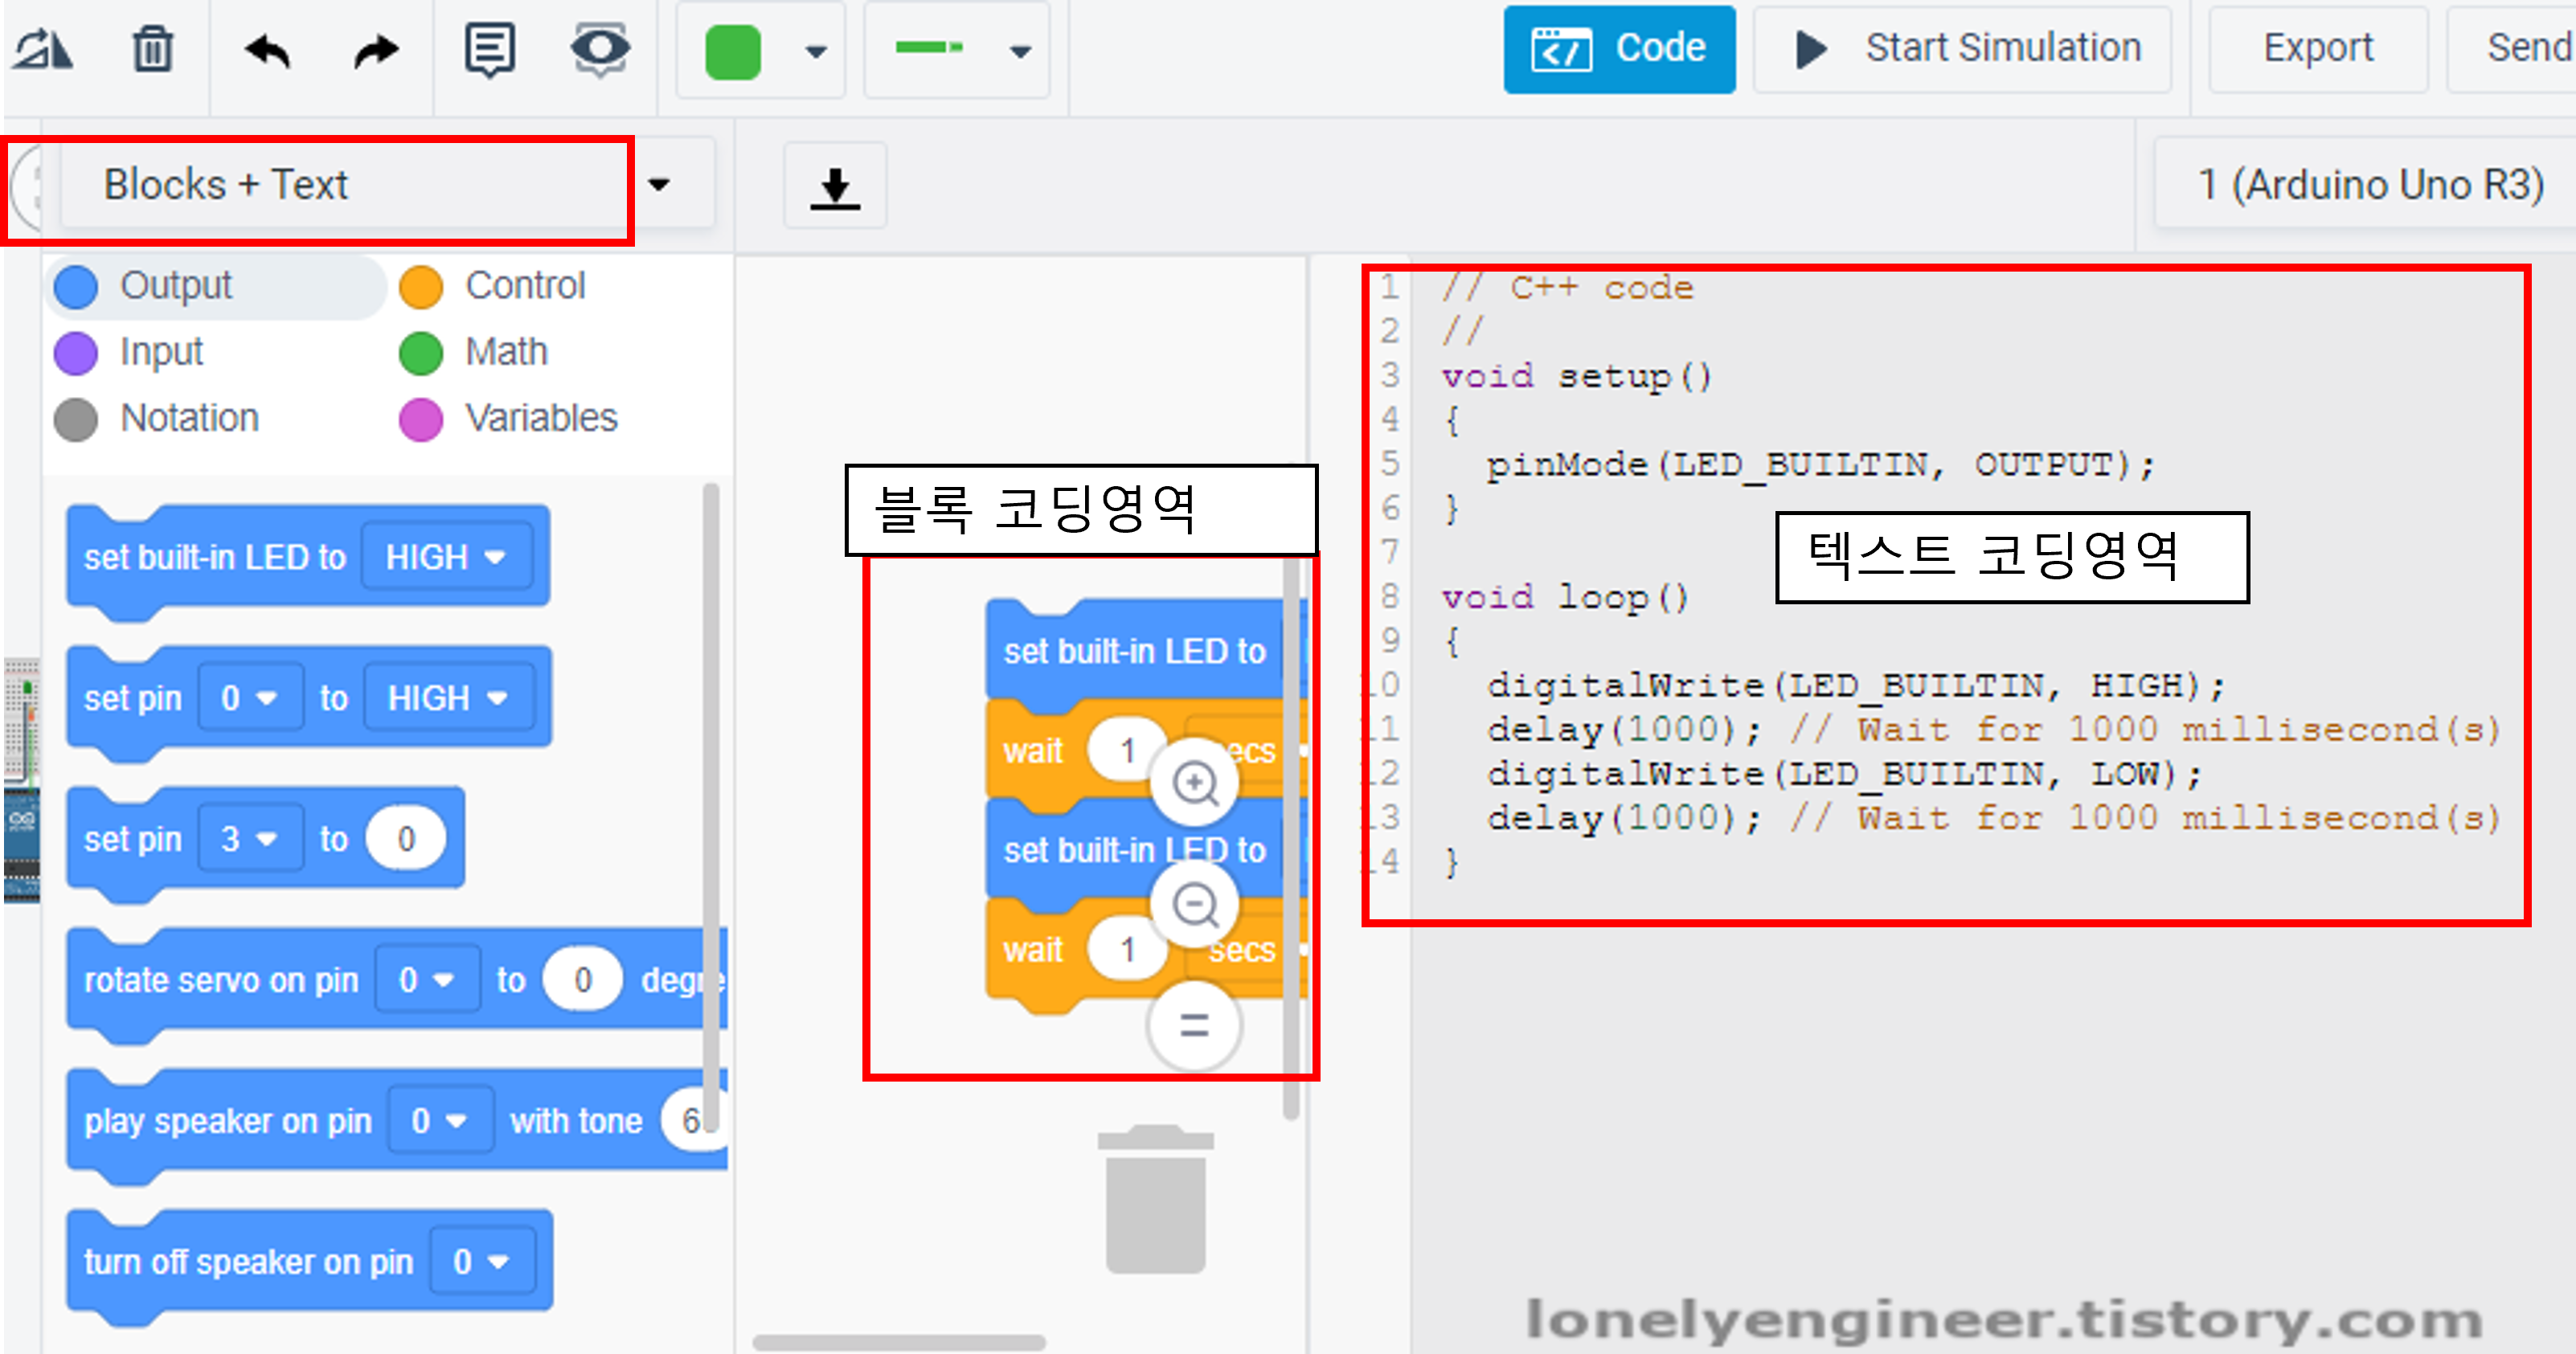Screen dimensions: 2576x1354
Task: Click the zoom out magnifier on the blocks workspace
Action: click(1194, 905)
